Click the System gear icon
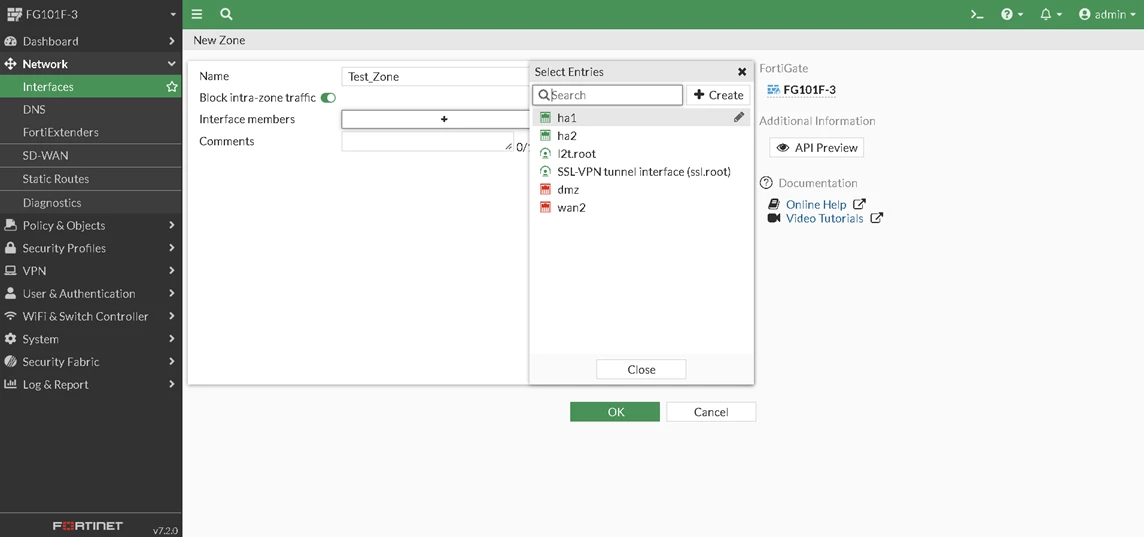Viewport: 1144px width, 537px height. coord(10,339)
